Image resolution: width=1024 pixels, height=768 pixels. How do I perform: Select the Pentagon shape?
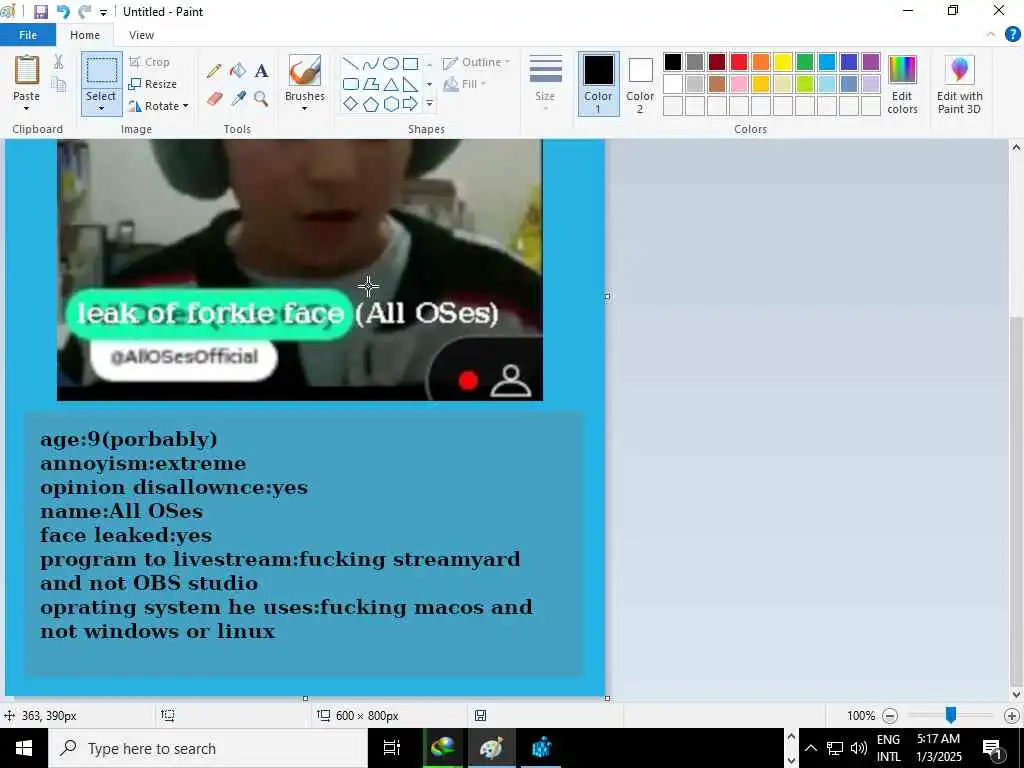[x=370, y=104]
